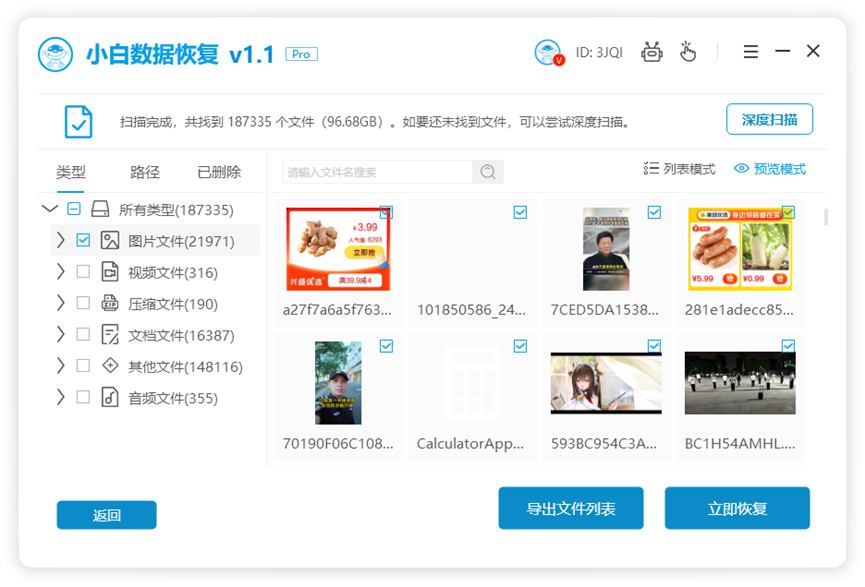Expand the 其他文件 category arrow
865x587 pixels.
[61, 366]
